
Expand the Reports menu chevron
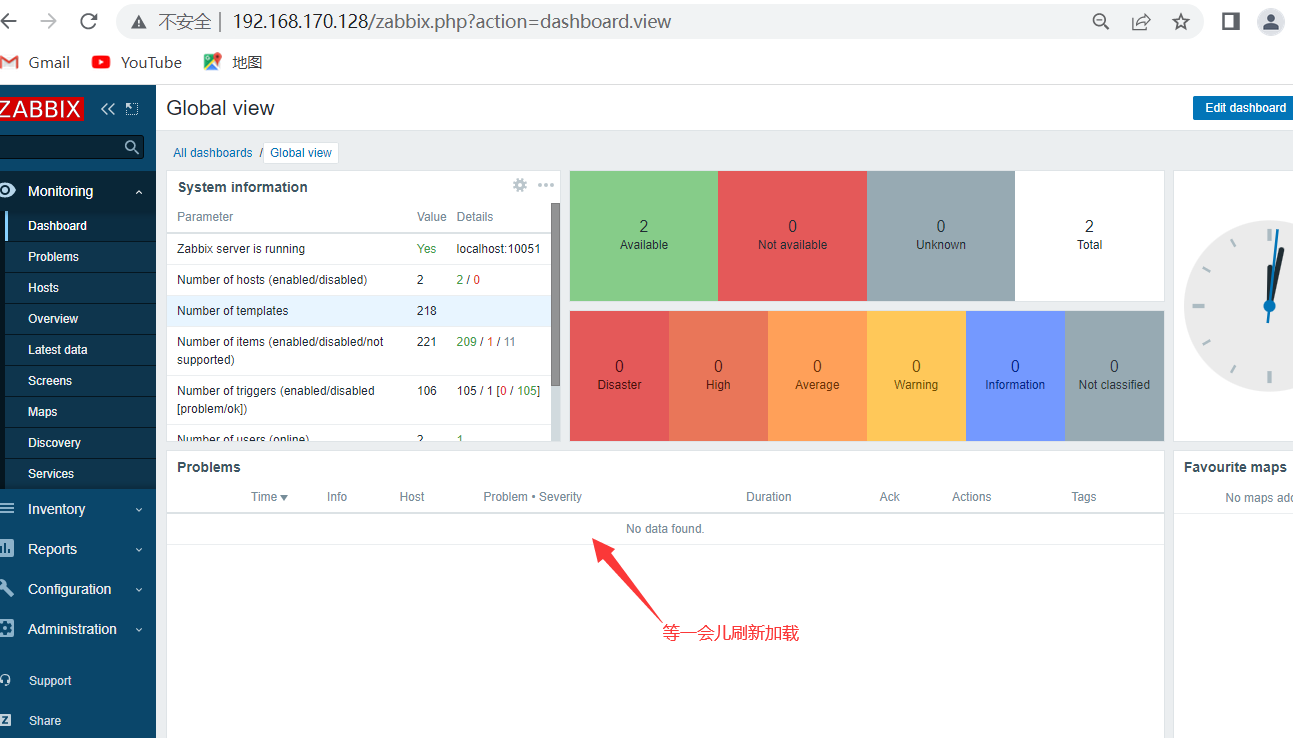tap(139, 550)
